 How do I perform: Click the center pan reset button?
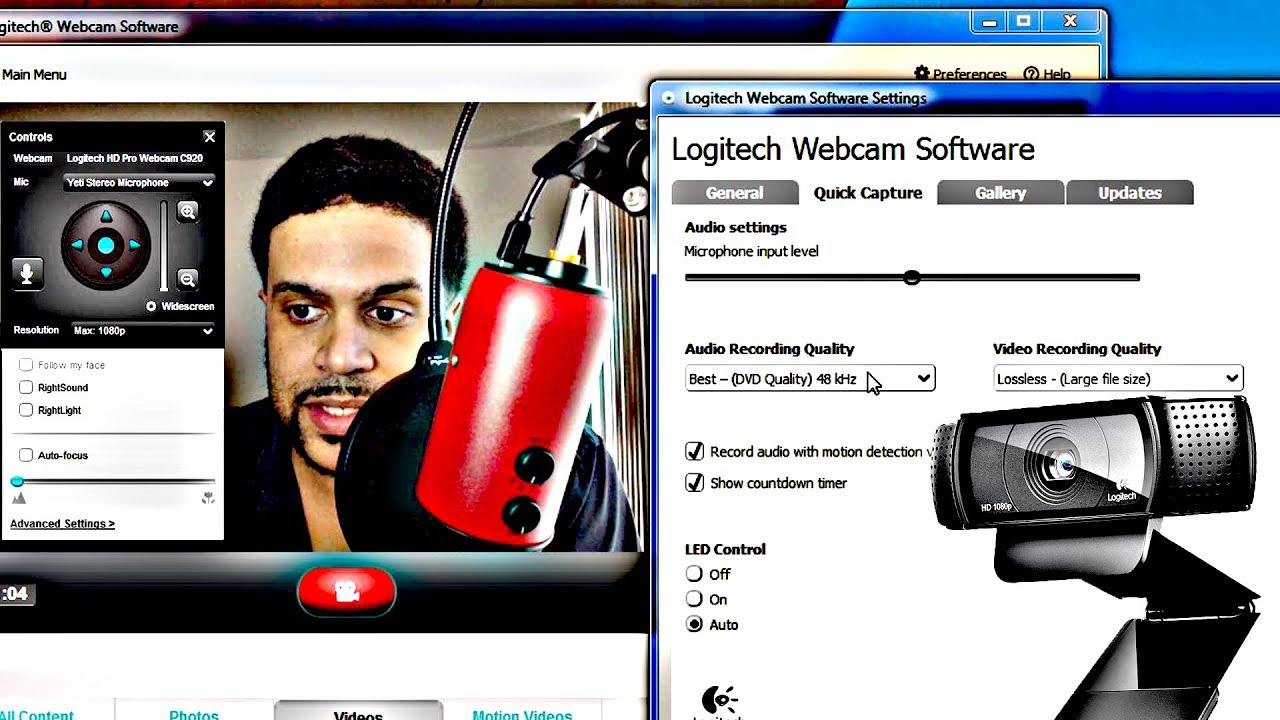pyautogui.click(x=106, y=245)
